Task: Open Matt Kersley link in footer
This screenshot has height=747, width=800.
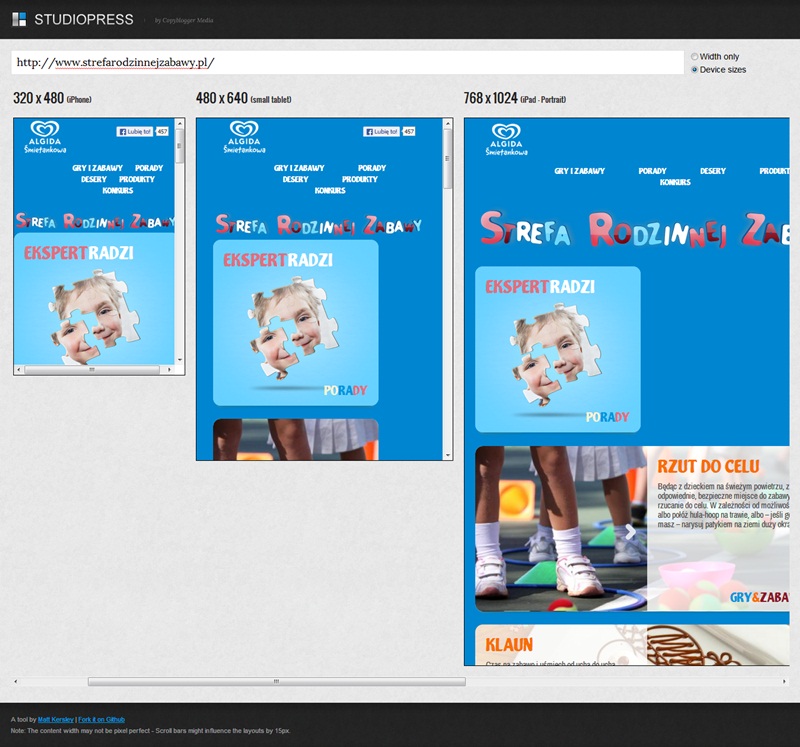Action: click(56, 719)
